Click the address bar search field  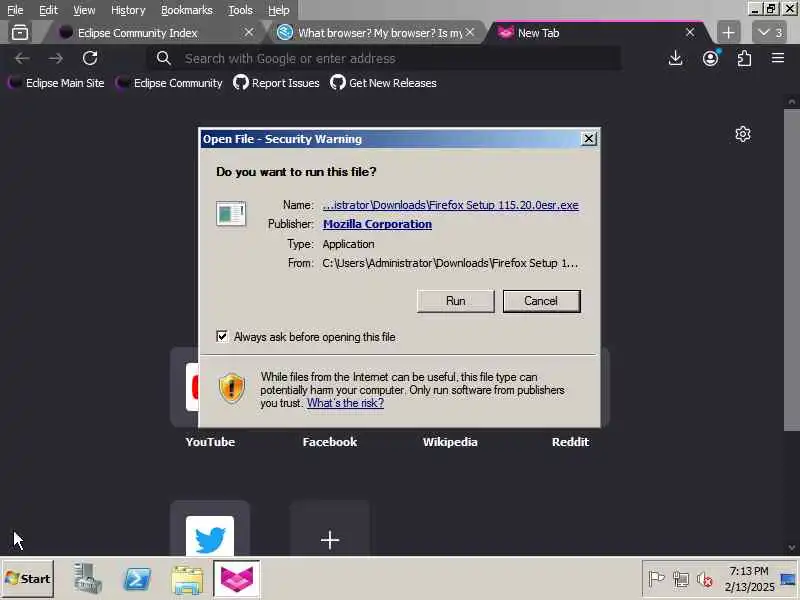[385, 58]
